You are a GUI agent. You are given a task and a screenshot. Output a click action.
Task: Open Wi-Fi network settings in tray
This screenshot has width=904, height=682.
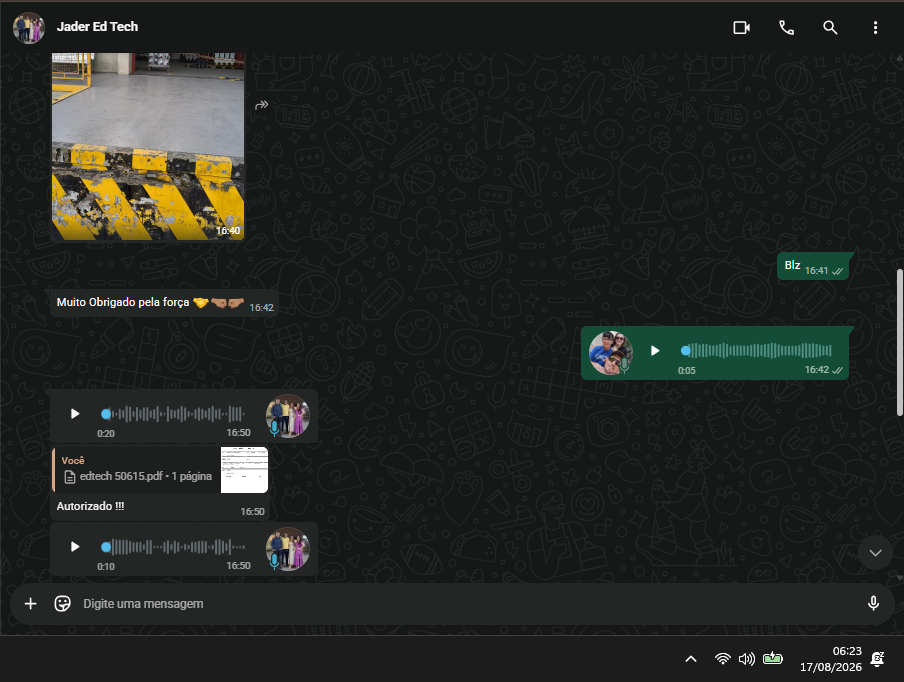coord(722,658)
